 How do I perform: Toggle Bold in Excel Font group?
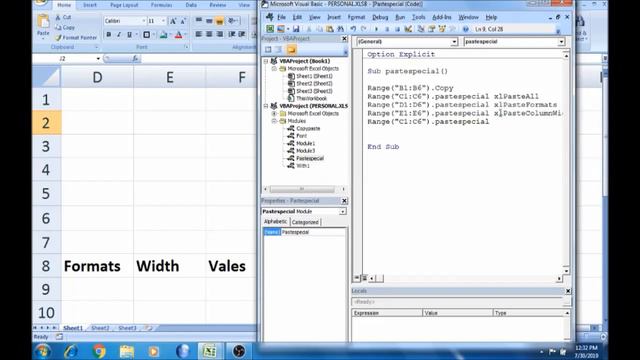pyautogui.click(x=109, y=35)
